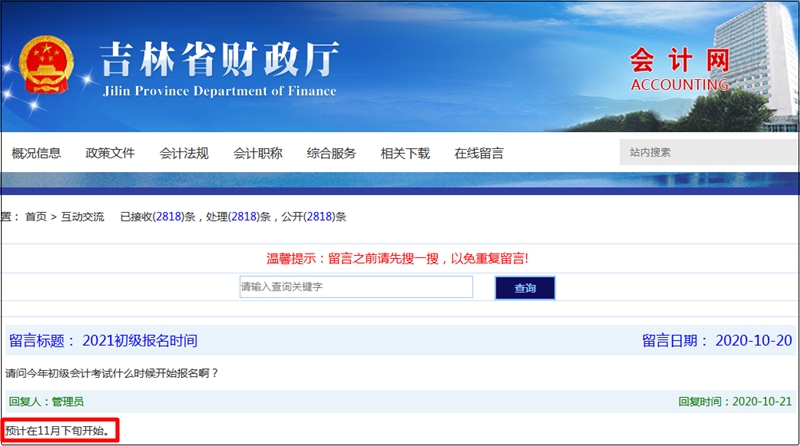
Task: Open the 2021初级报名时间 message title
Action: [140, 340]
